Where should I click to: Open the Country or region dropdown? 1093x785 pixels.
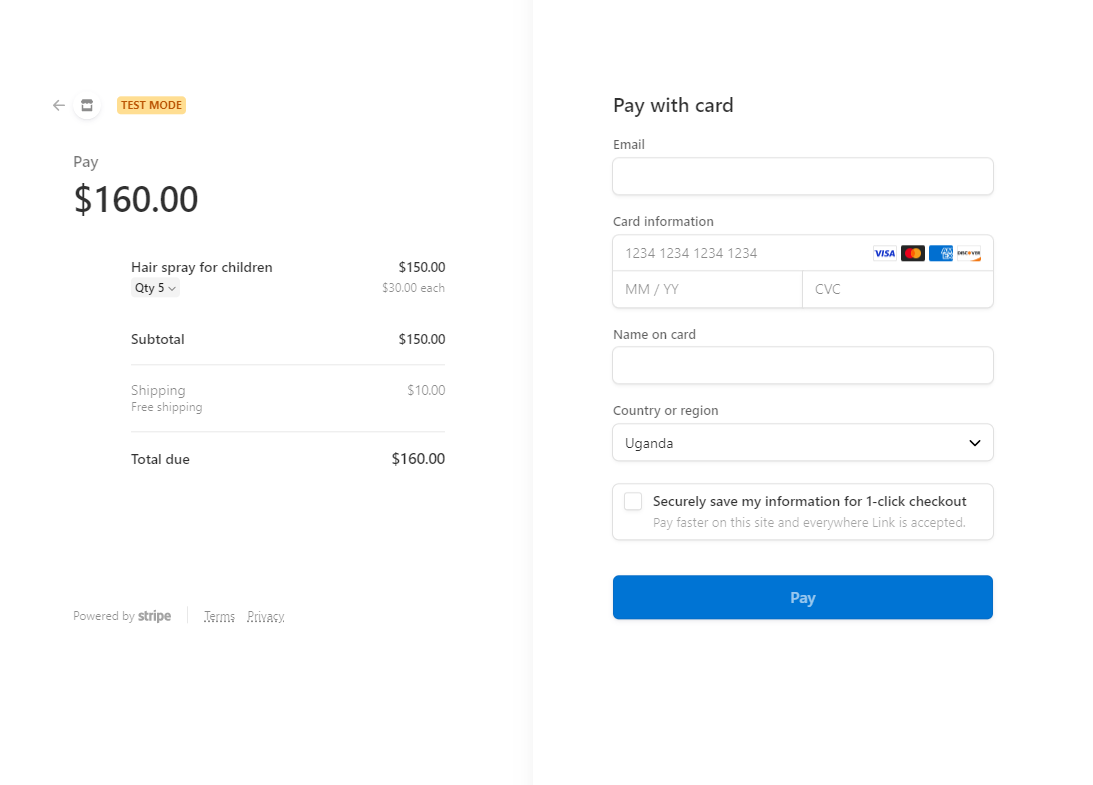tap(802, 442)
